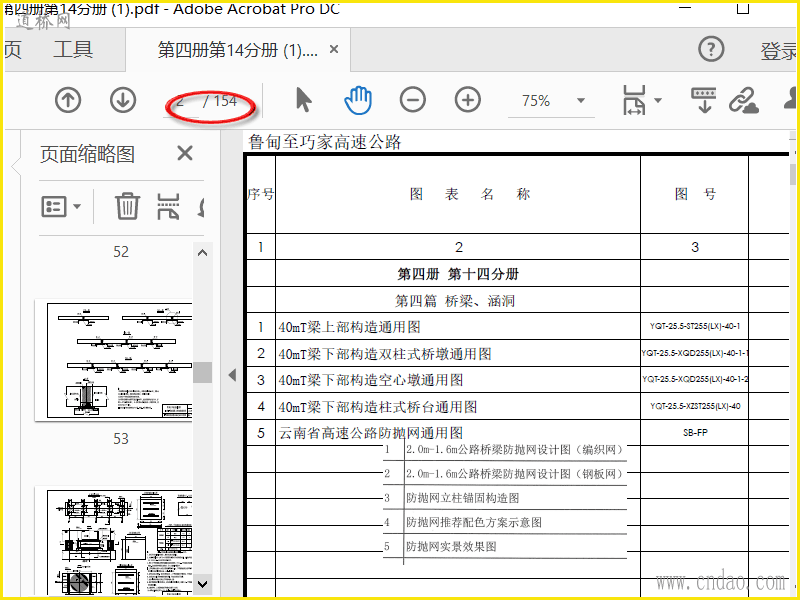Viewport: 800px width, 600px height.
Task: Click the page number input field
Action: click(x=180, y=101)
